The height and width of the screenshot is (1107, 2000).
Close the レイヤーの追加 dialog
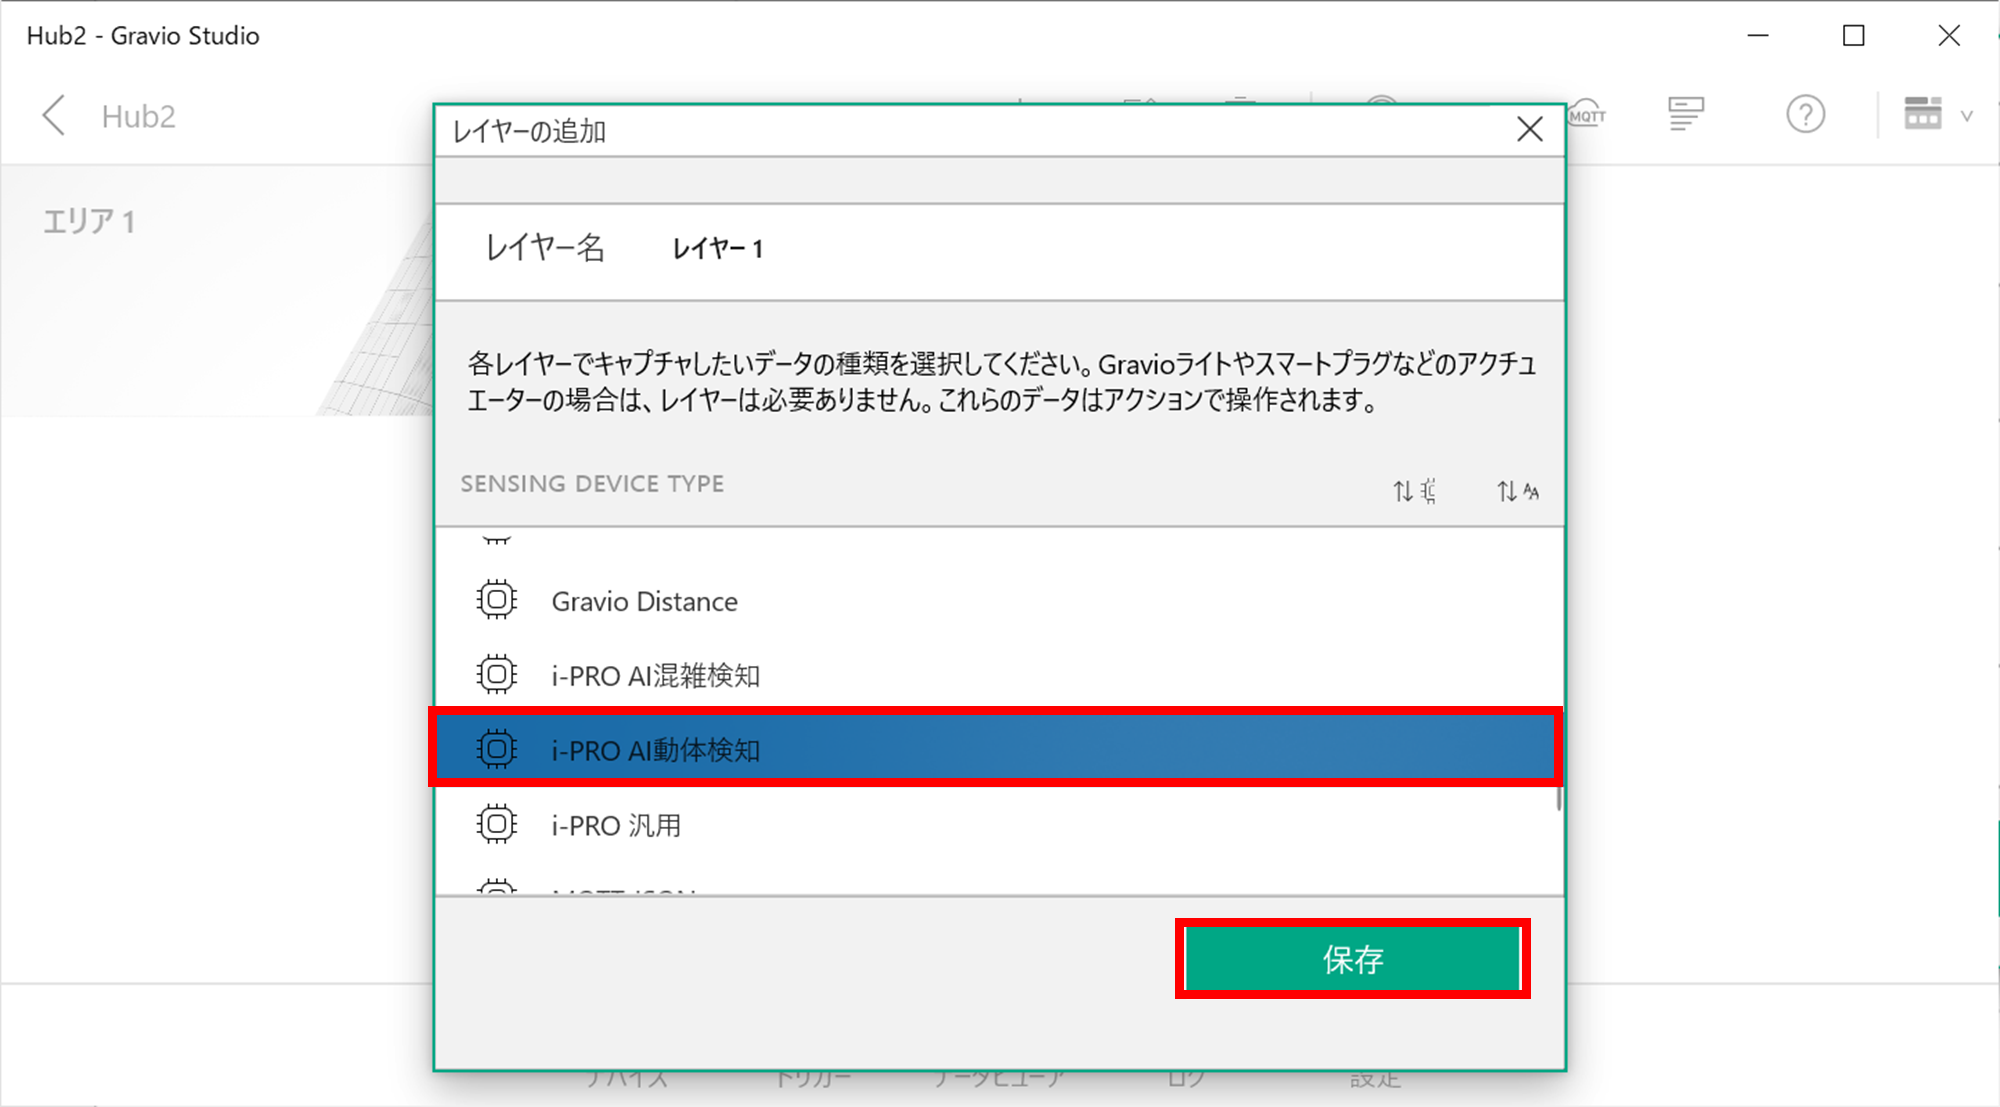click(1529, 129)
